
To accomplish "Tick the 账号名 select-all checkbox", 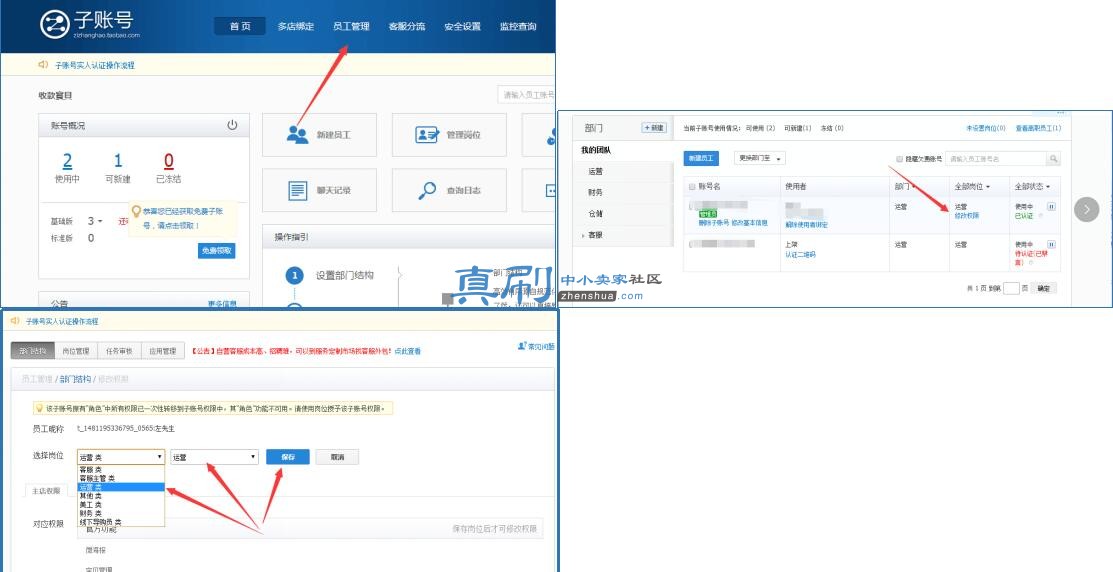I will click(x=692, y=187).
